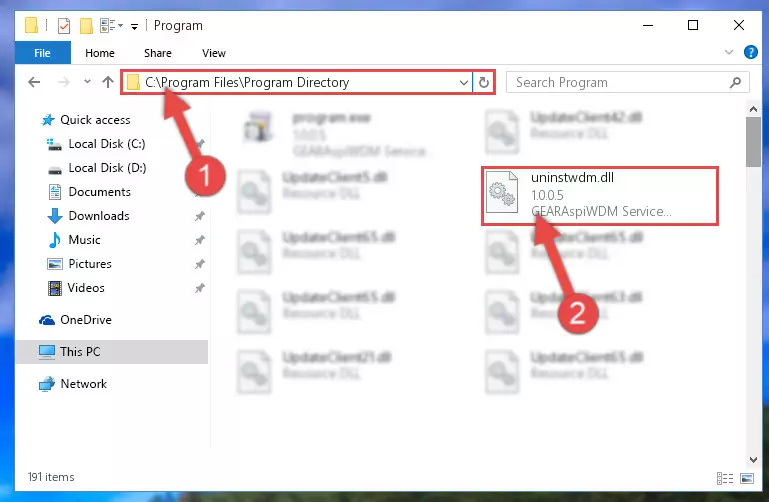Click pin icon next to Videos
This screenshot has height=502, width=769.
(x=200, y=288)
